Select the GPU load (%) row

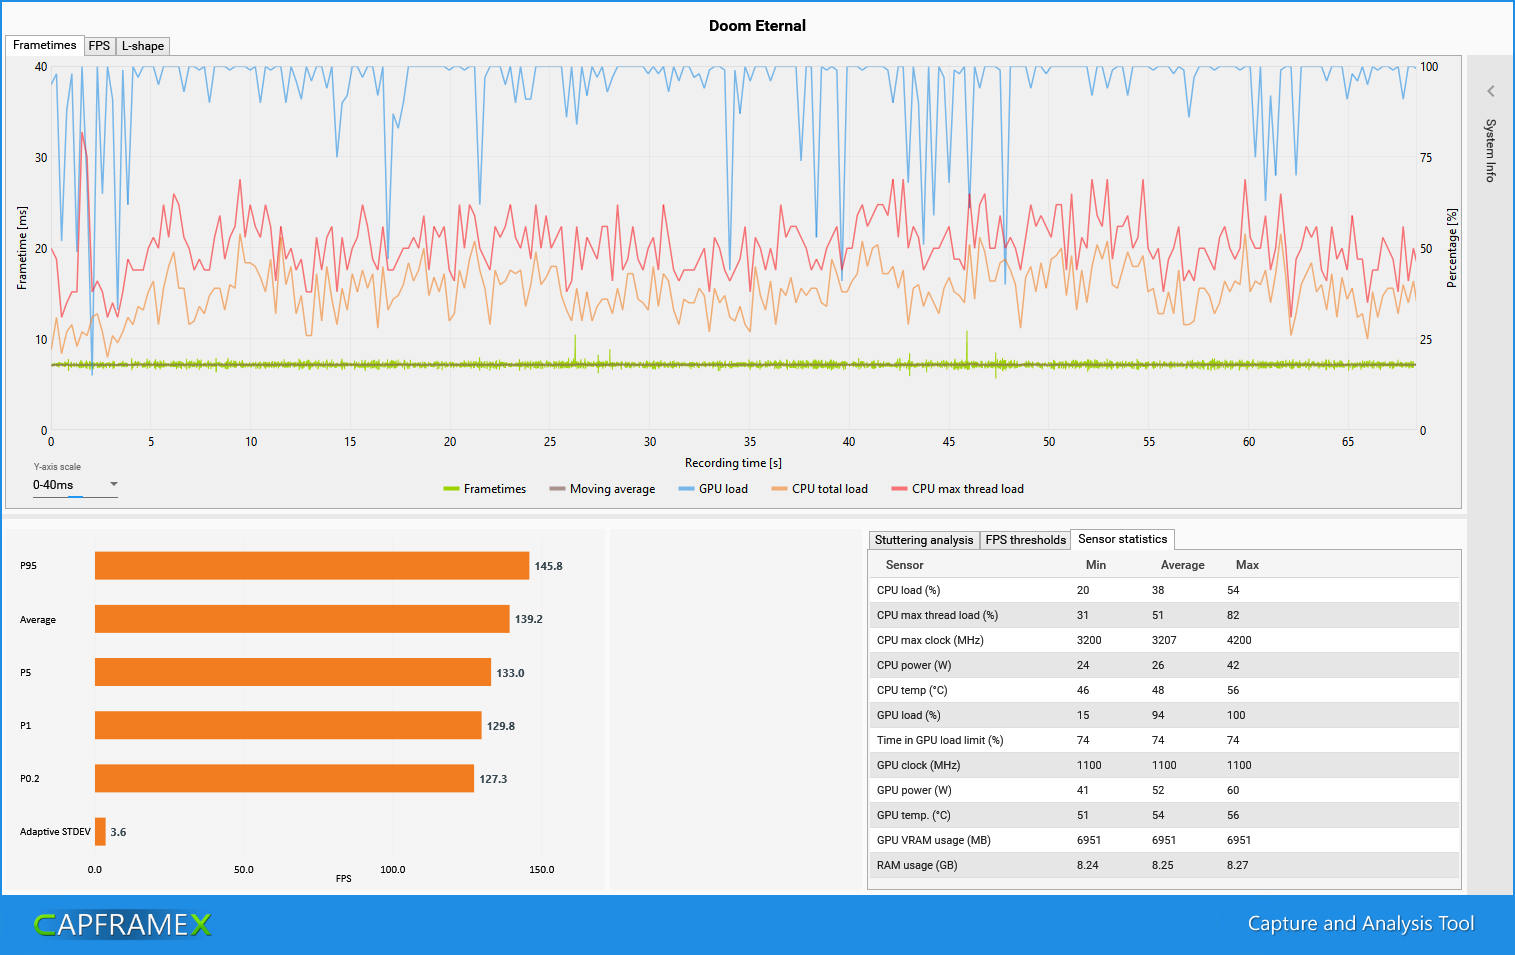pyautogui.click(x=1164, y=715)
